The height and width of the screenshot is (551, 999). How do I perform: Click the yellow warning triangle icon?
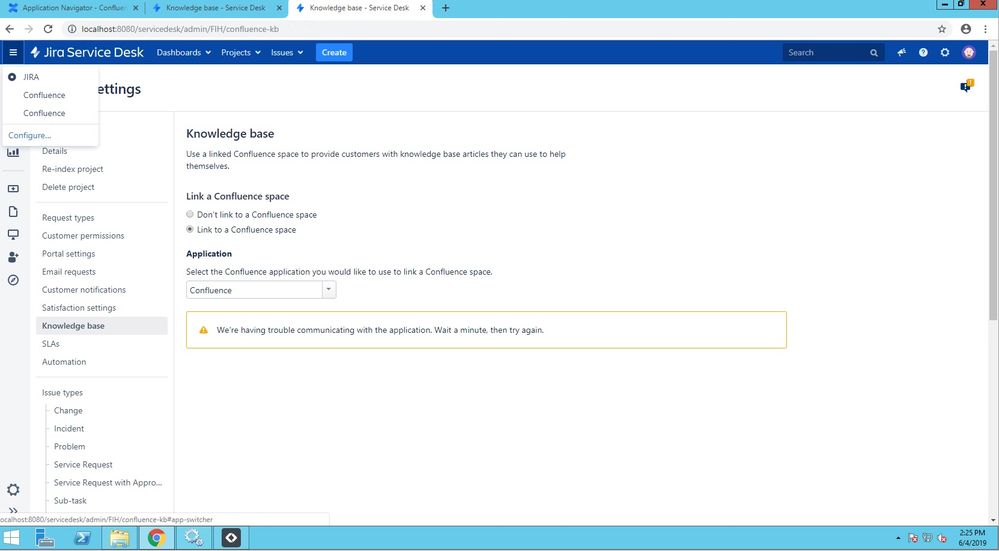point(203,330)
